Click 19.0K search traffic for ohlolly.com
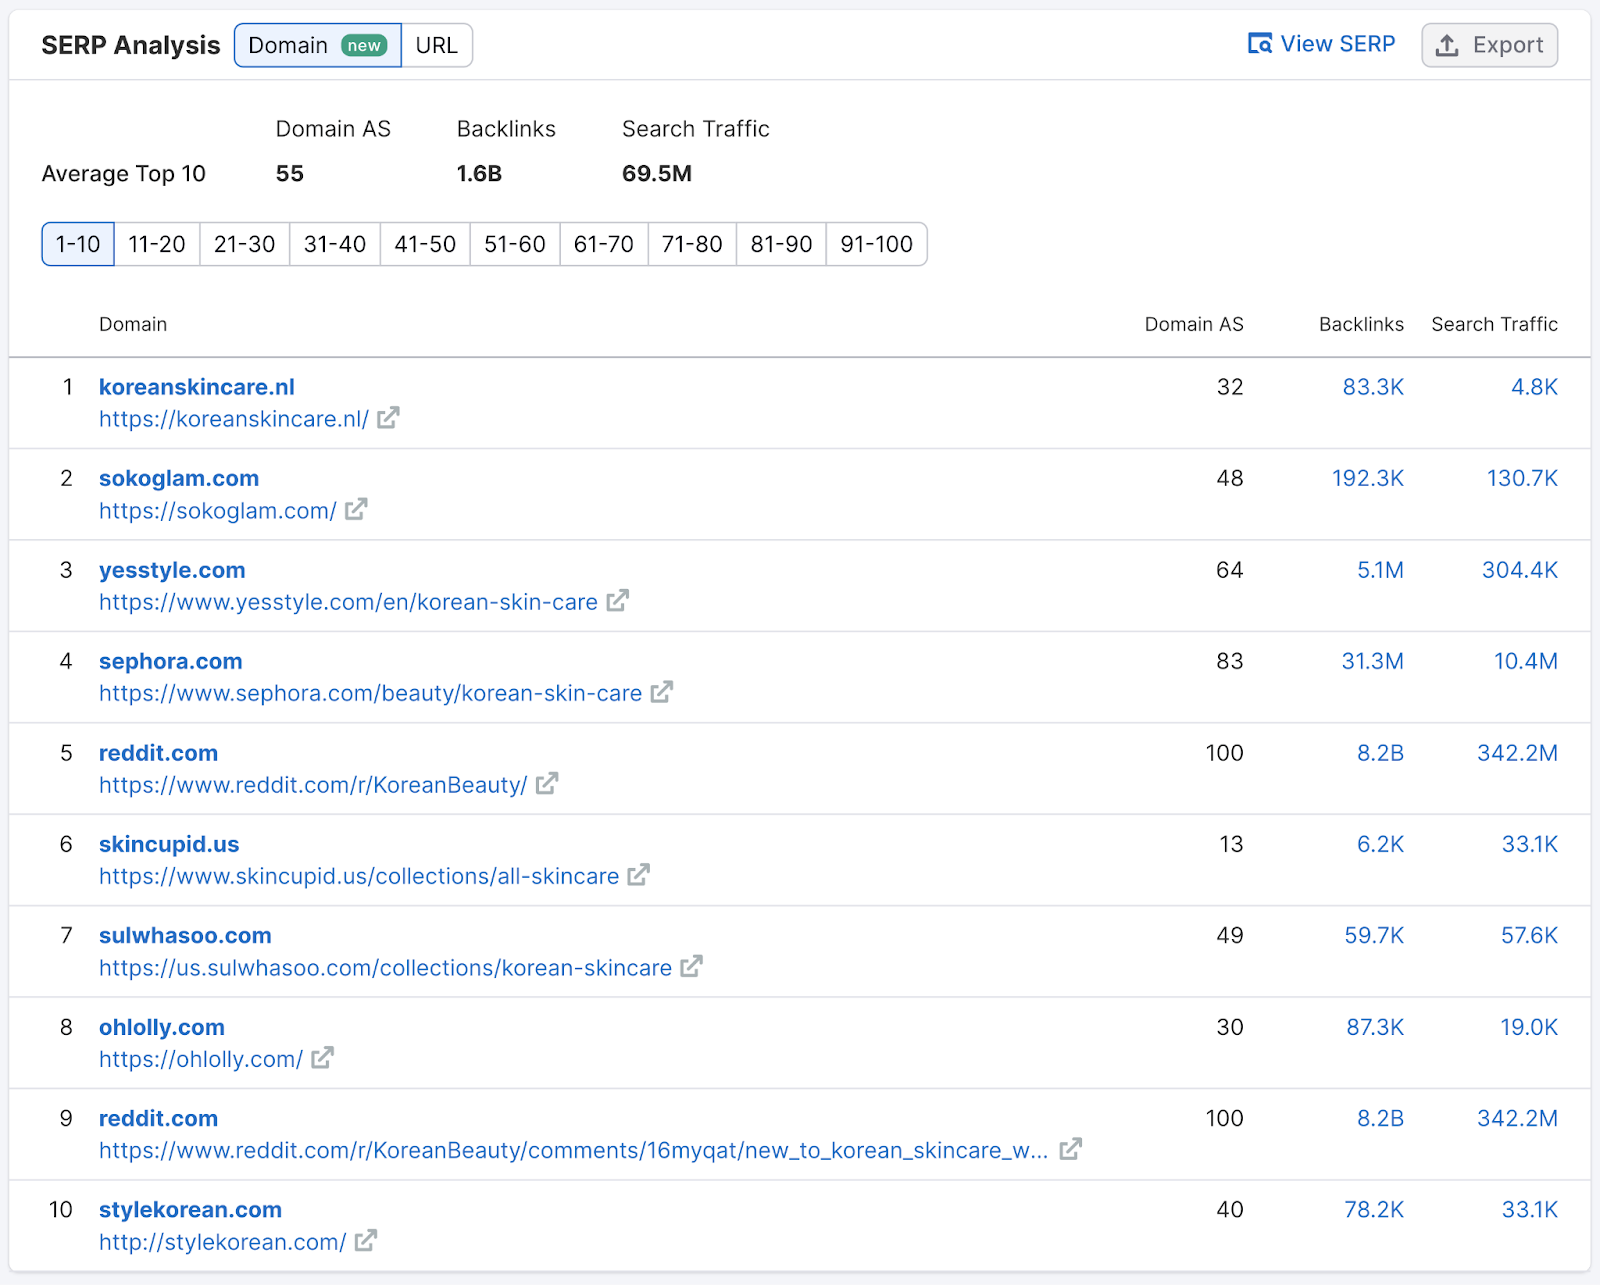This screenshot has height=1285, width=1600. pyautogui.click(x=1529, y=1027)
